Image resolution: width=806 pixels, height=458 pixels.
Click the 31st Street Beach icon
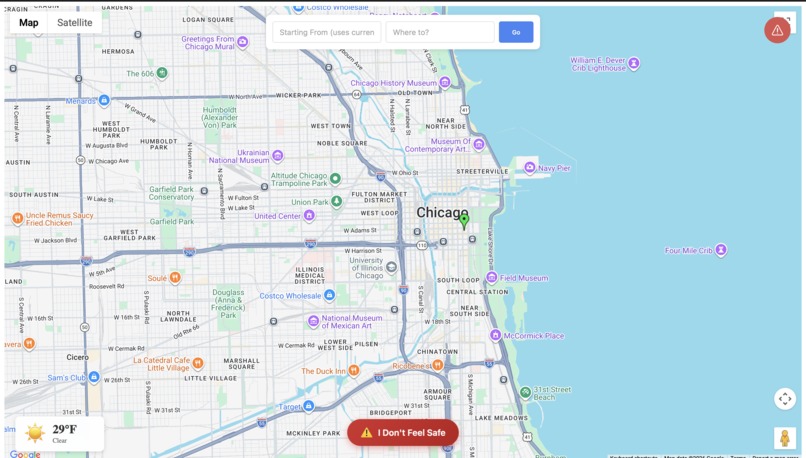(525, 393)
